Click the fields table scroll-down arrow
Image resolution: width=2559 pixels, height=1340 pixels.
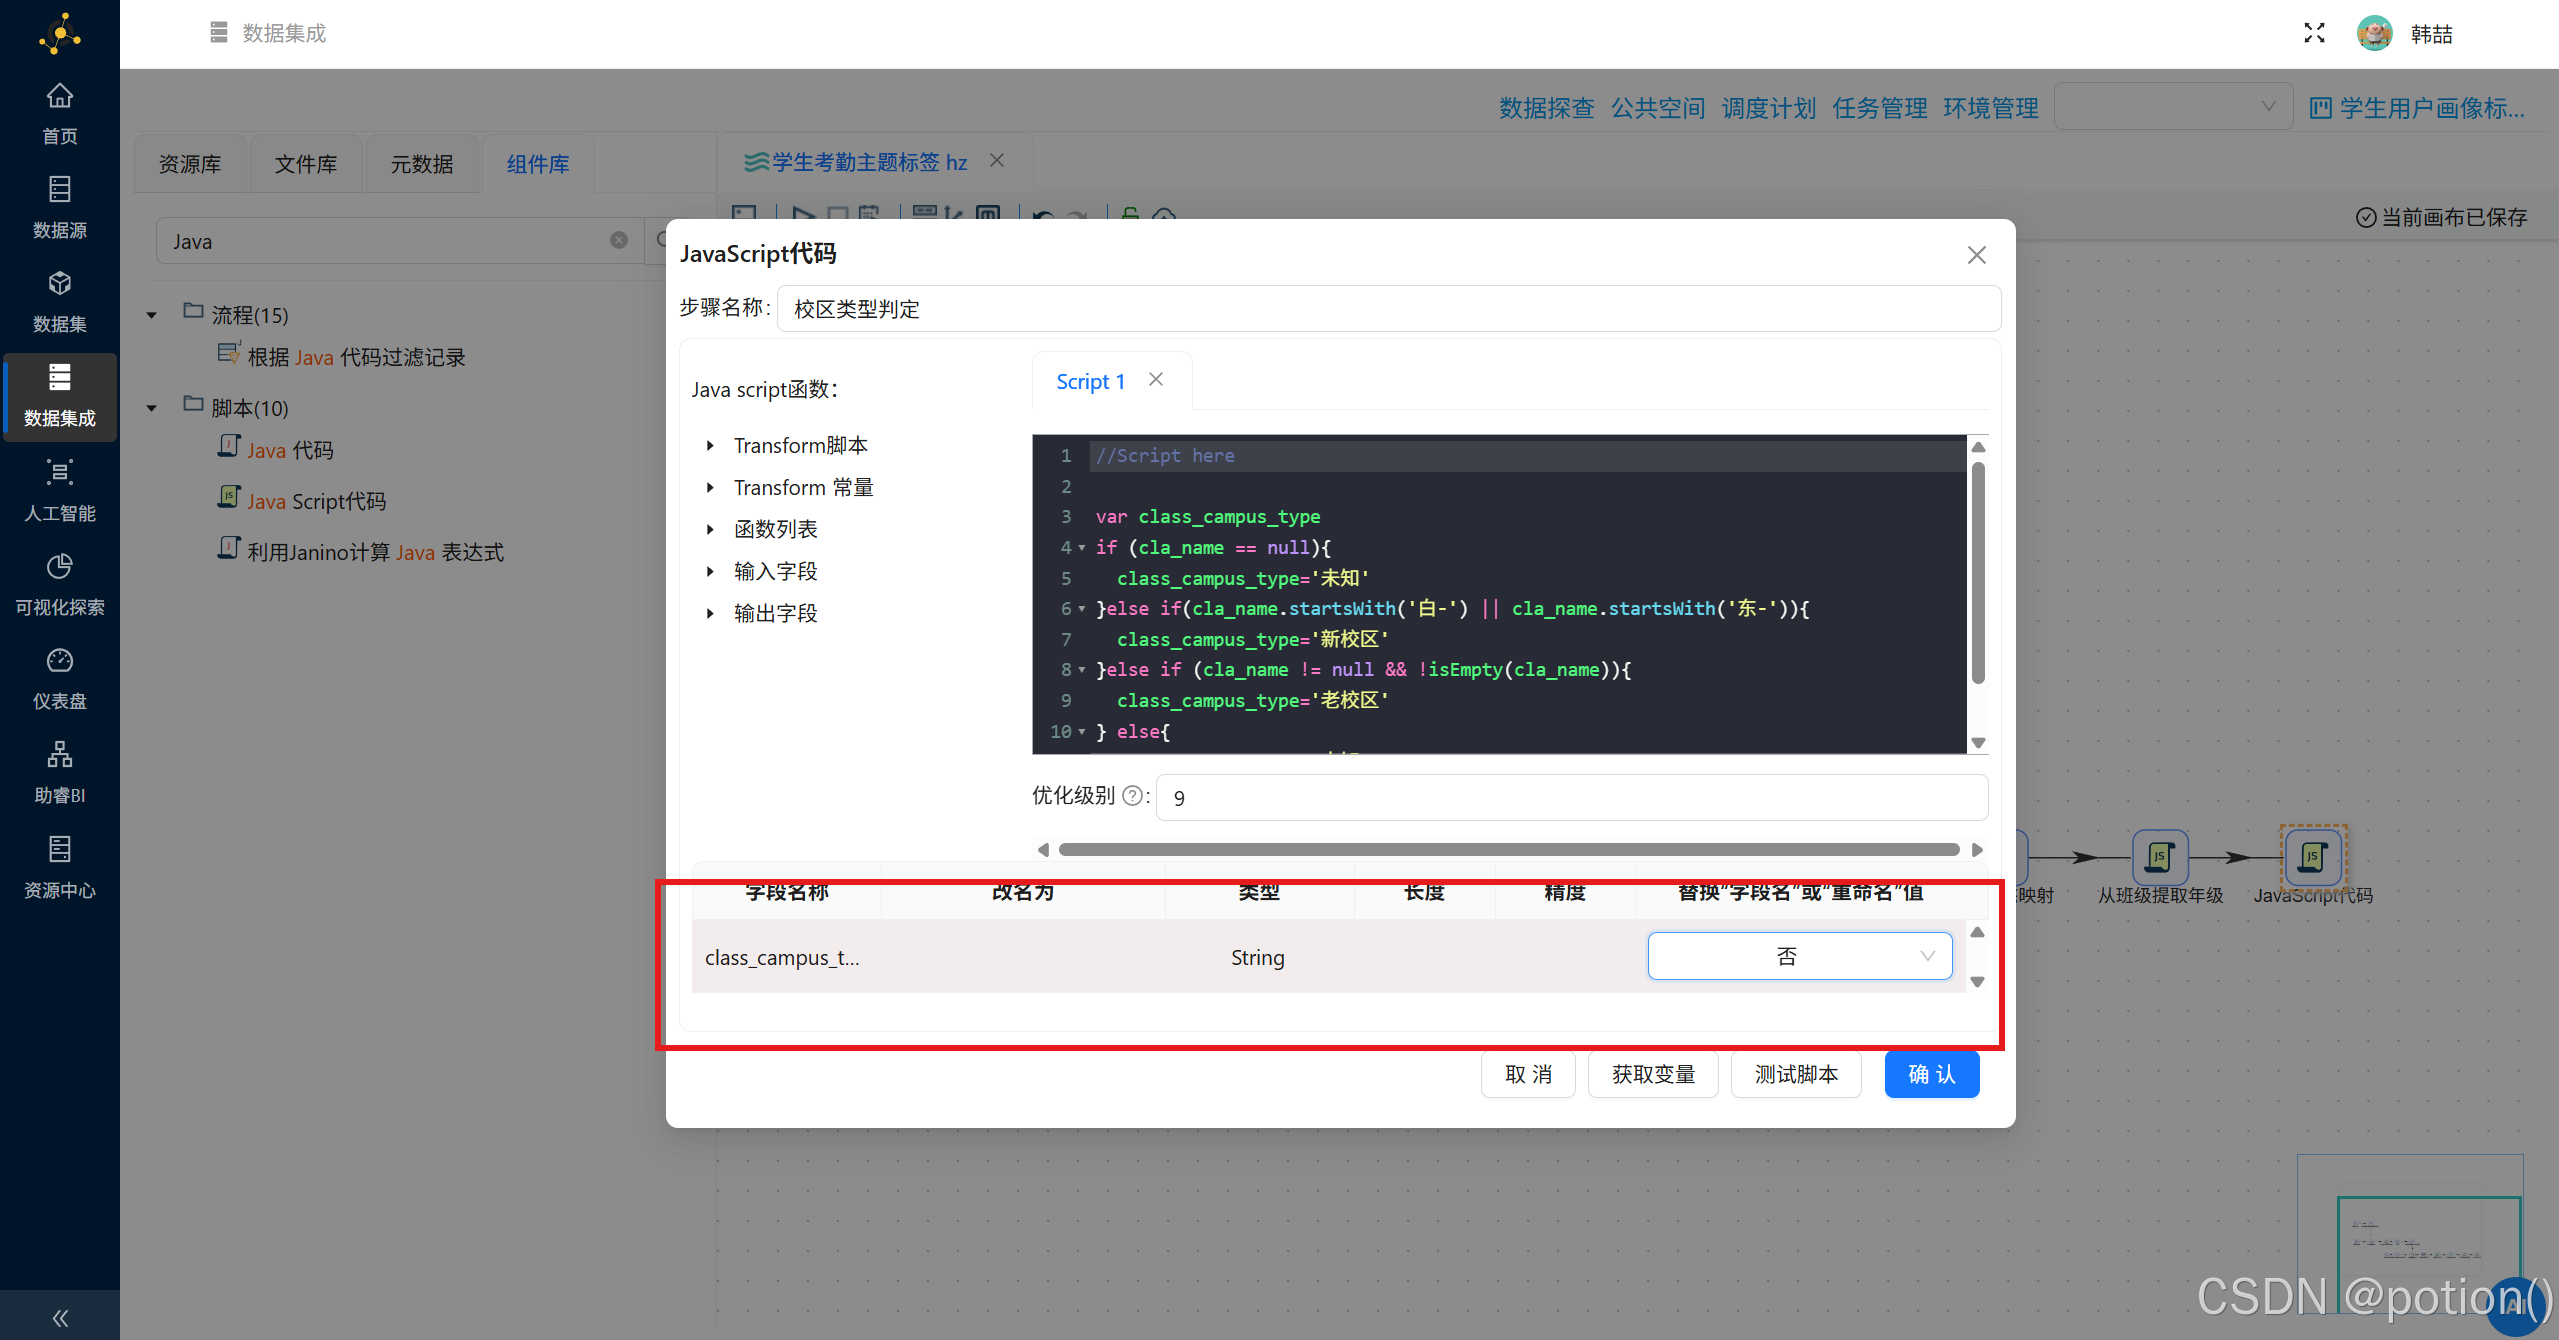point(1977,982)
